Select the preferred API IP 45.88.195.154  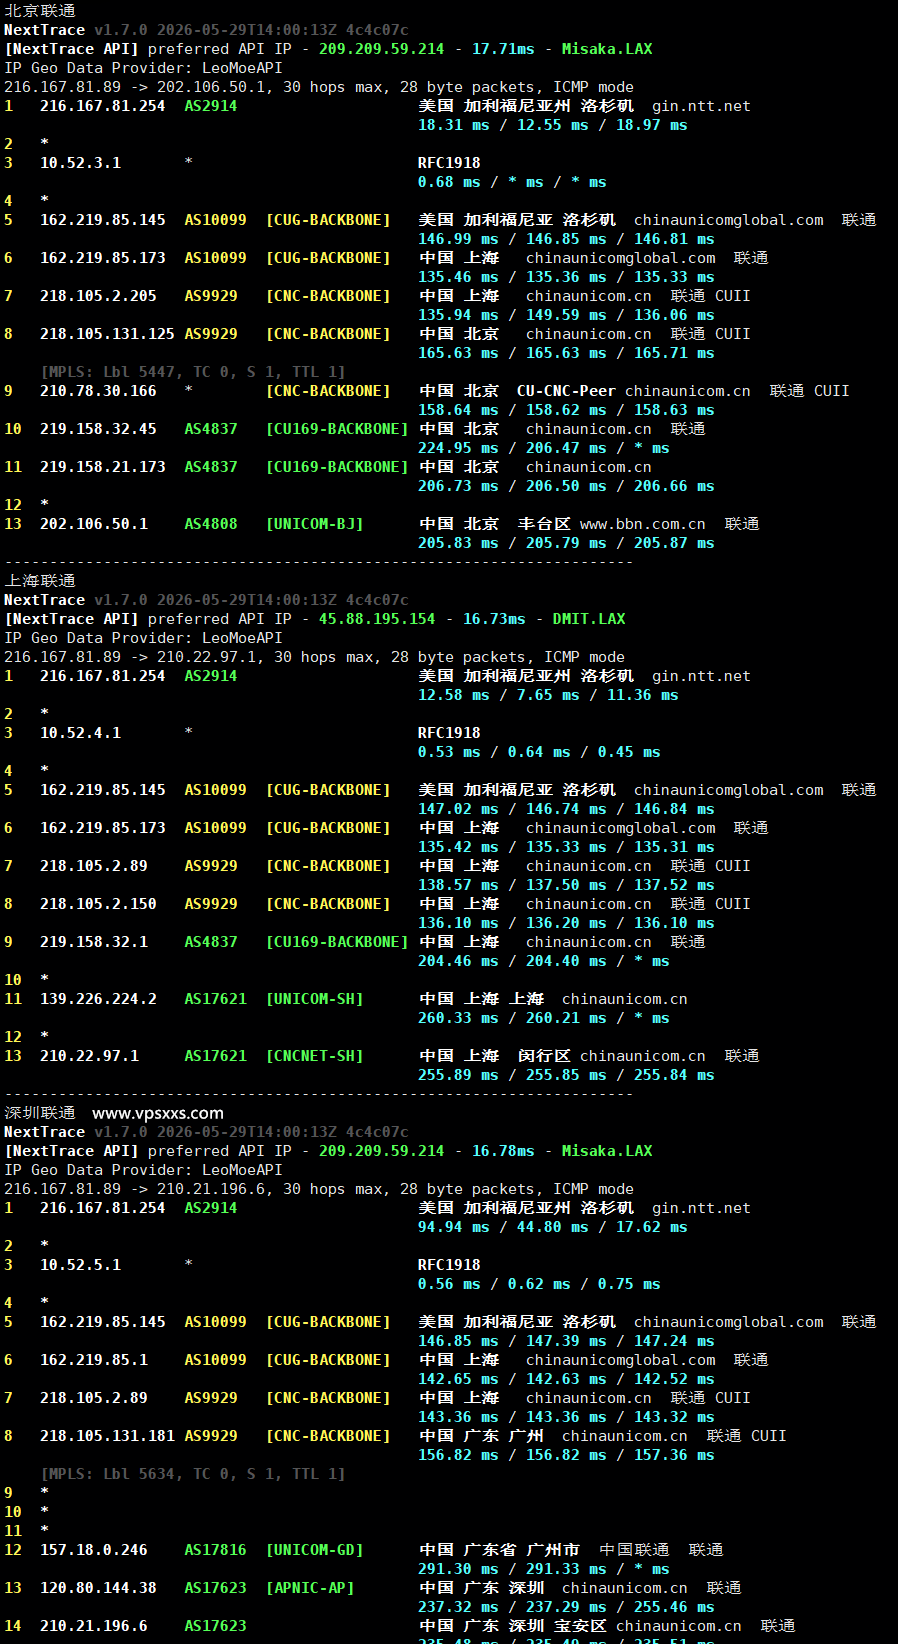[x=377, y=619]
